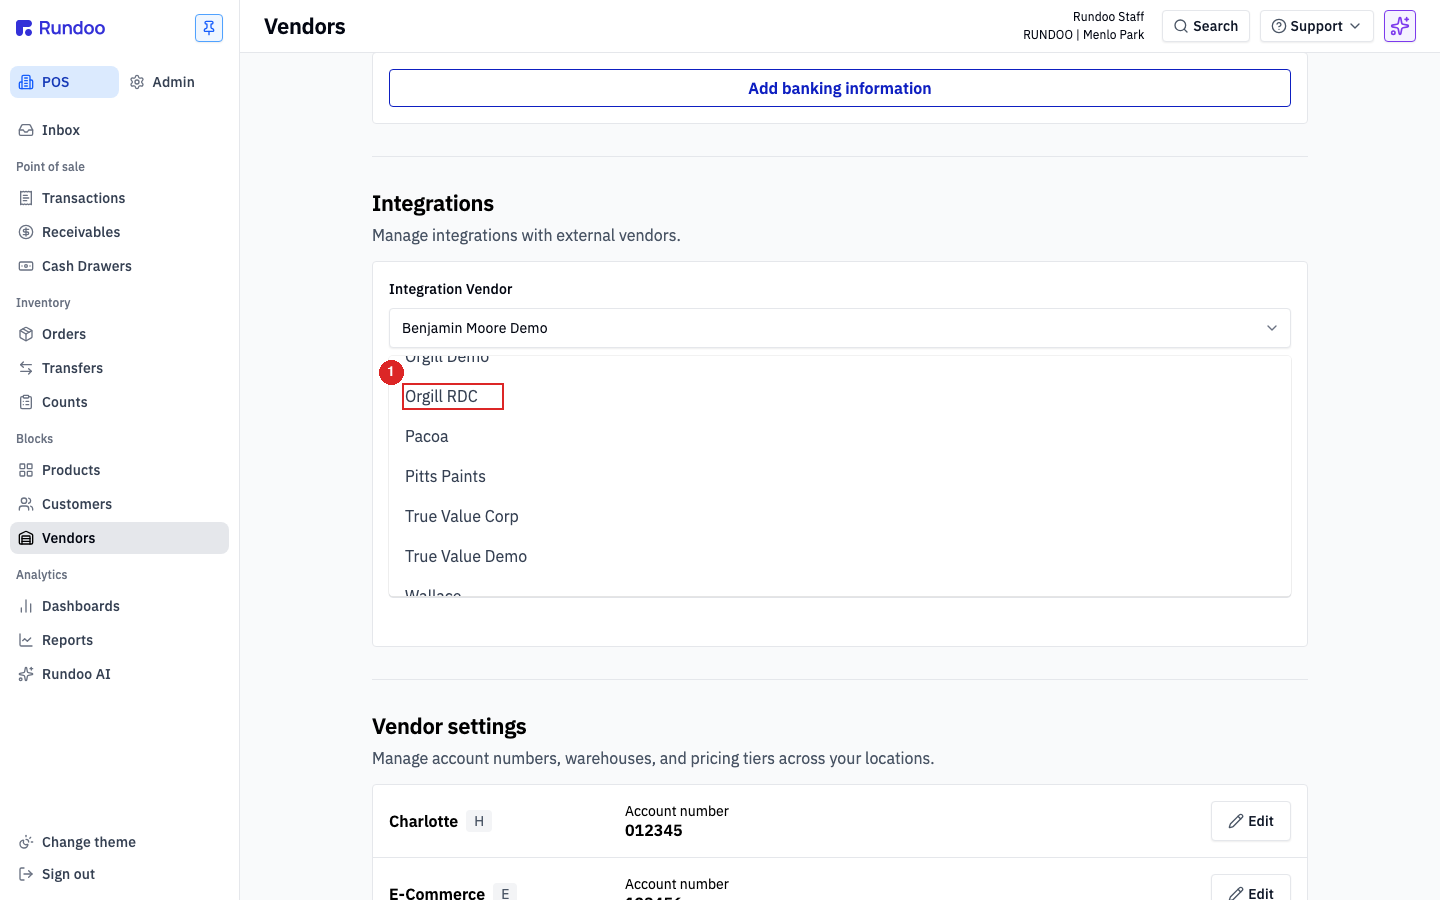1440x900 pixels.
Task: Click the Counts clipboard icon
Action: point(26,402)
